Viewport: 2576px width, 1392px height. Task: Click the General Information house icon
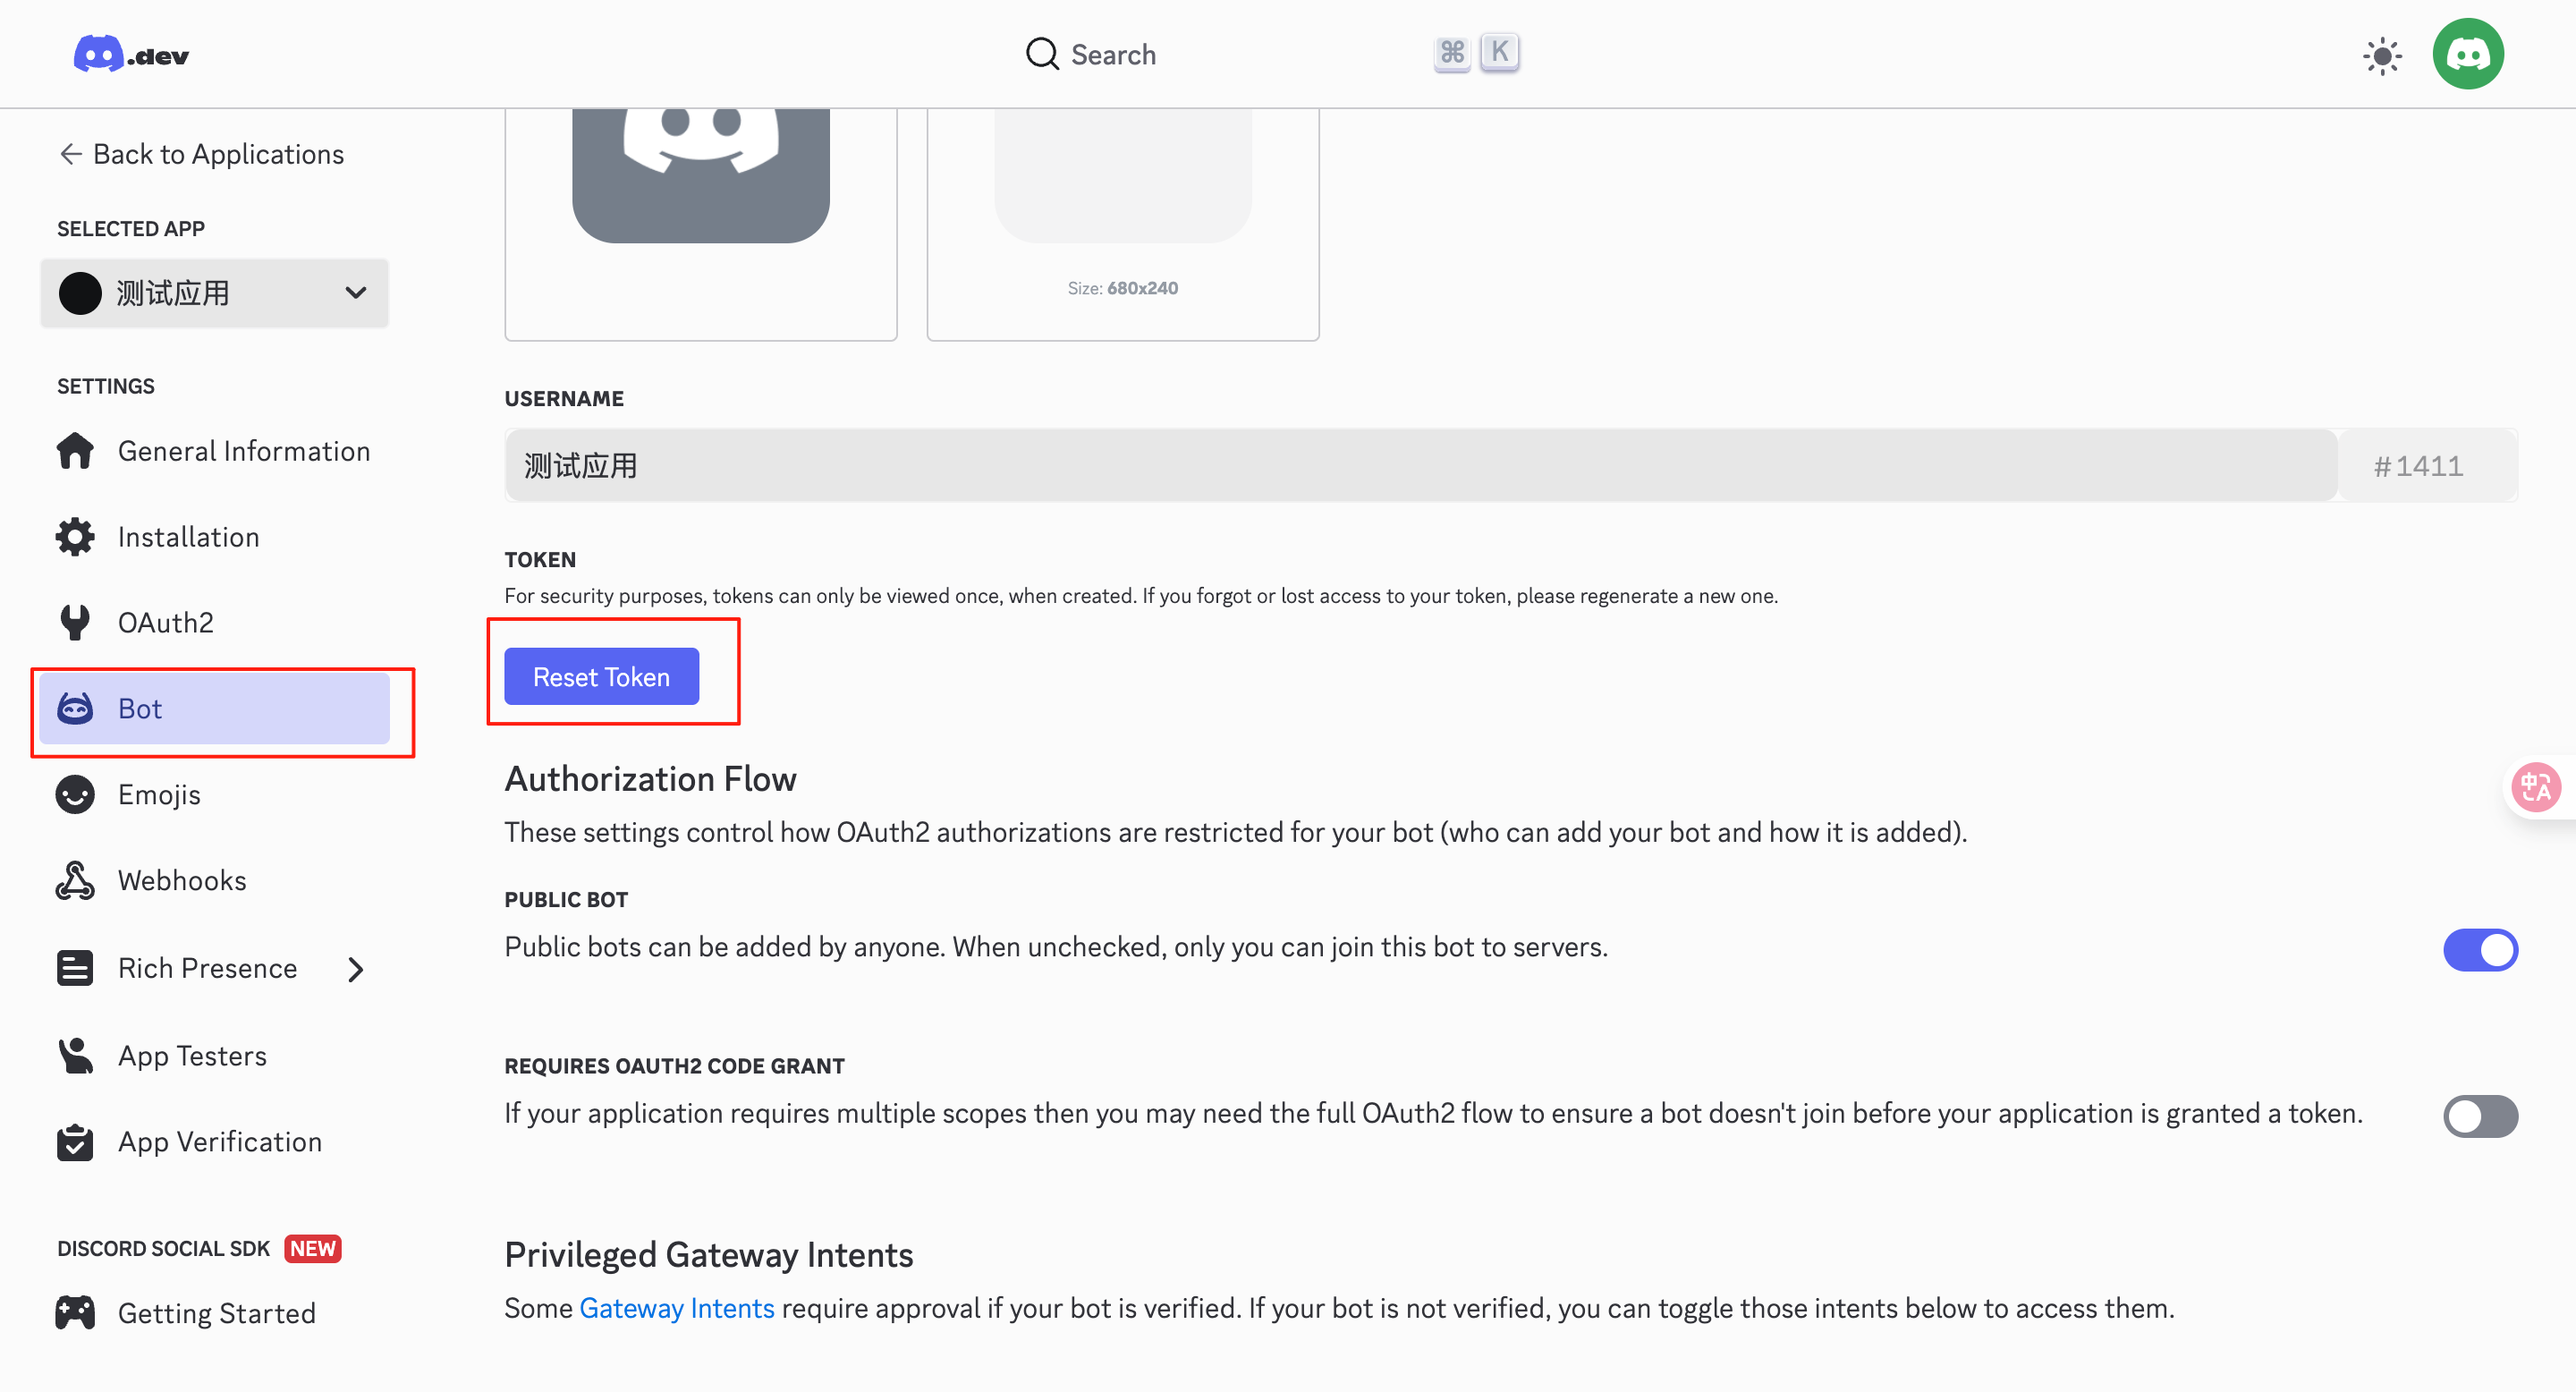pos(75,451)
